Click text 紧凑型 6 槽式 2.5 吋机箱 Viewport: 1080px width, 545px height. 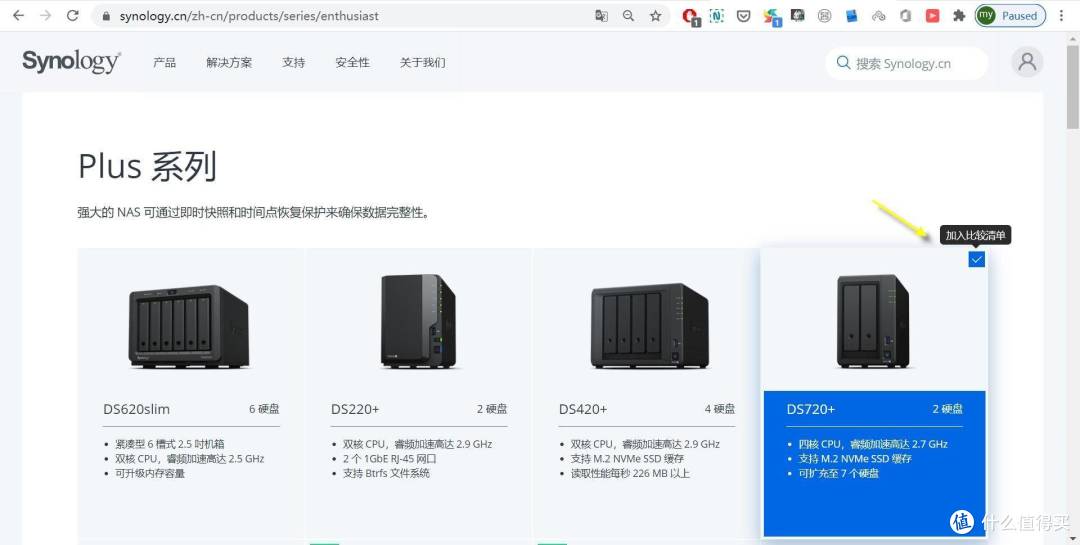tap(170, 444)
